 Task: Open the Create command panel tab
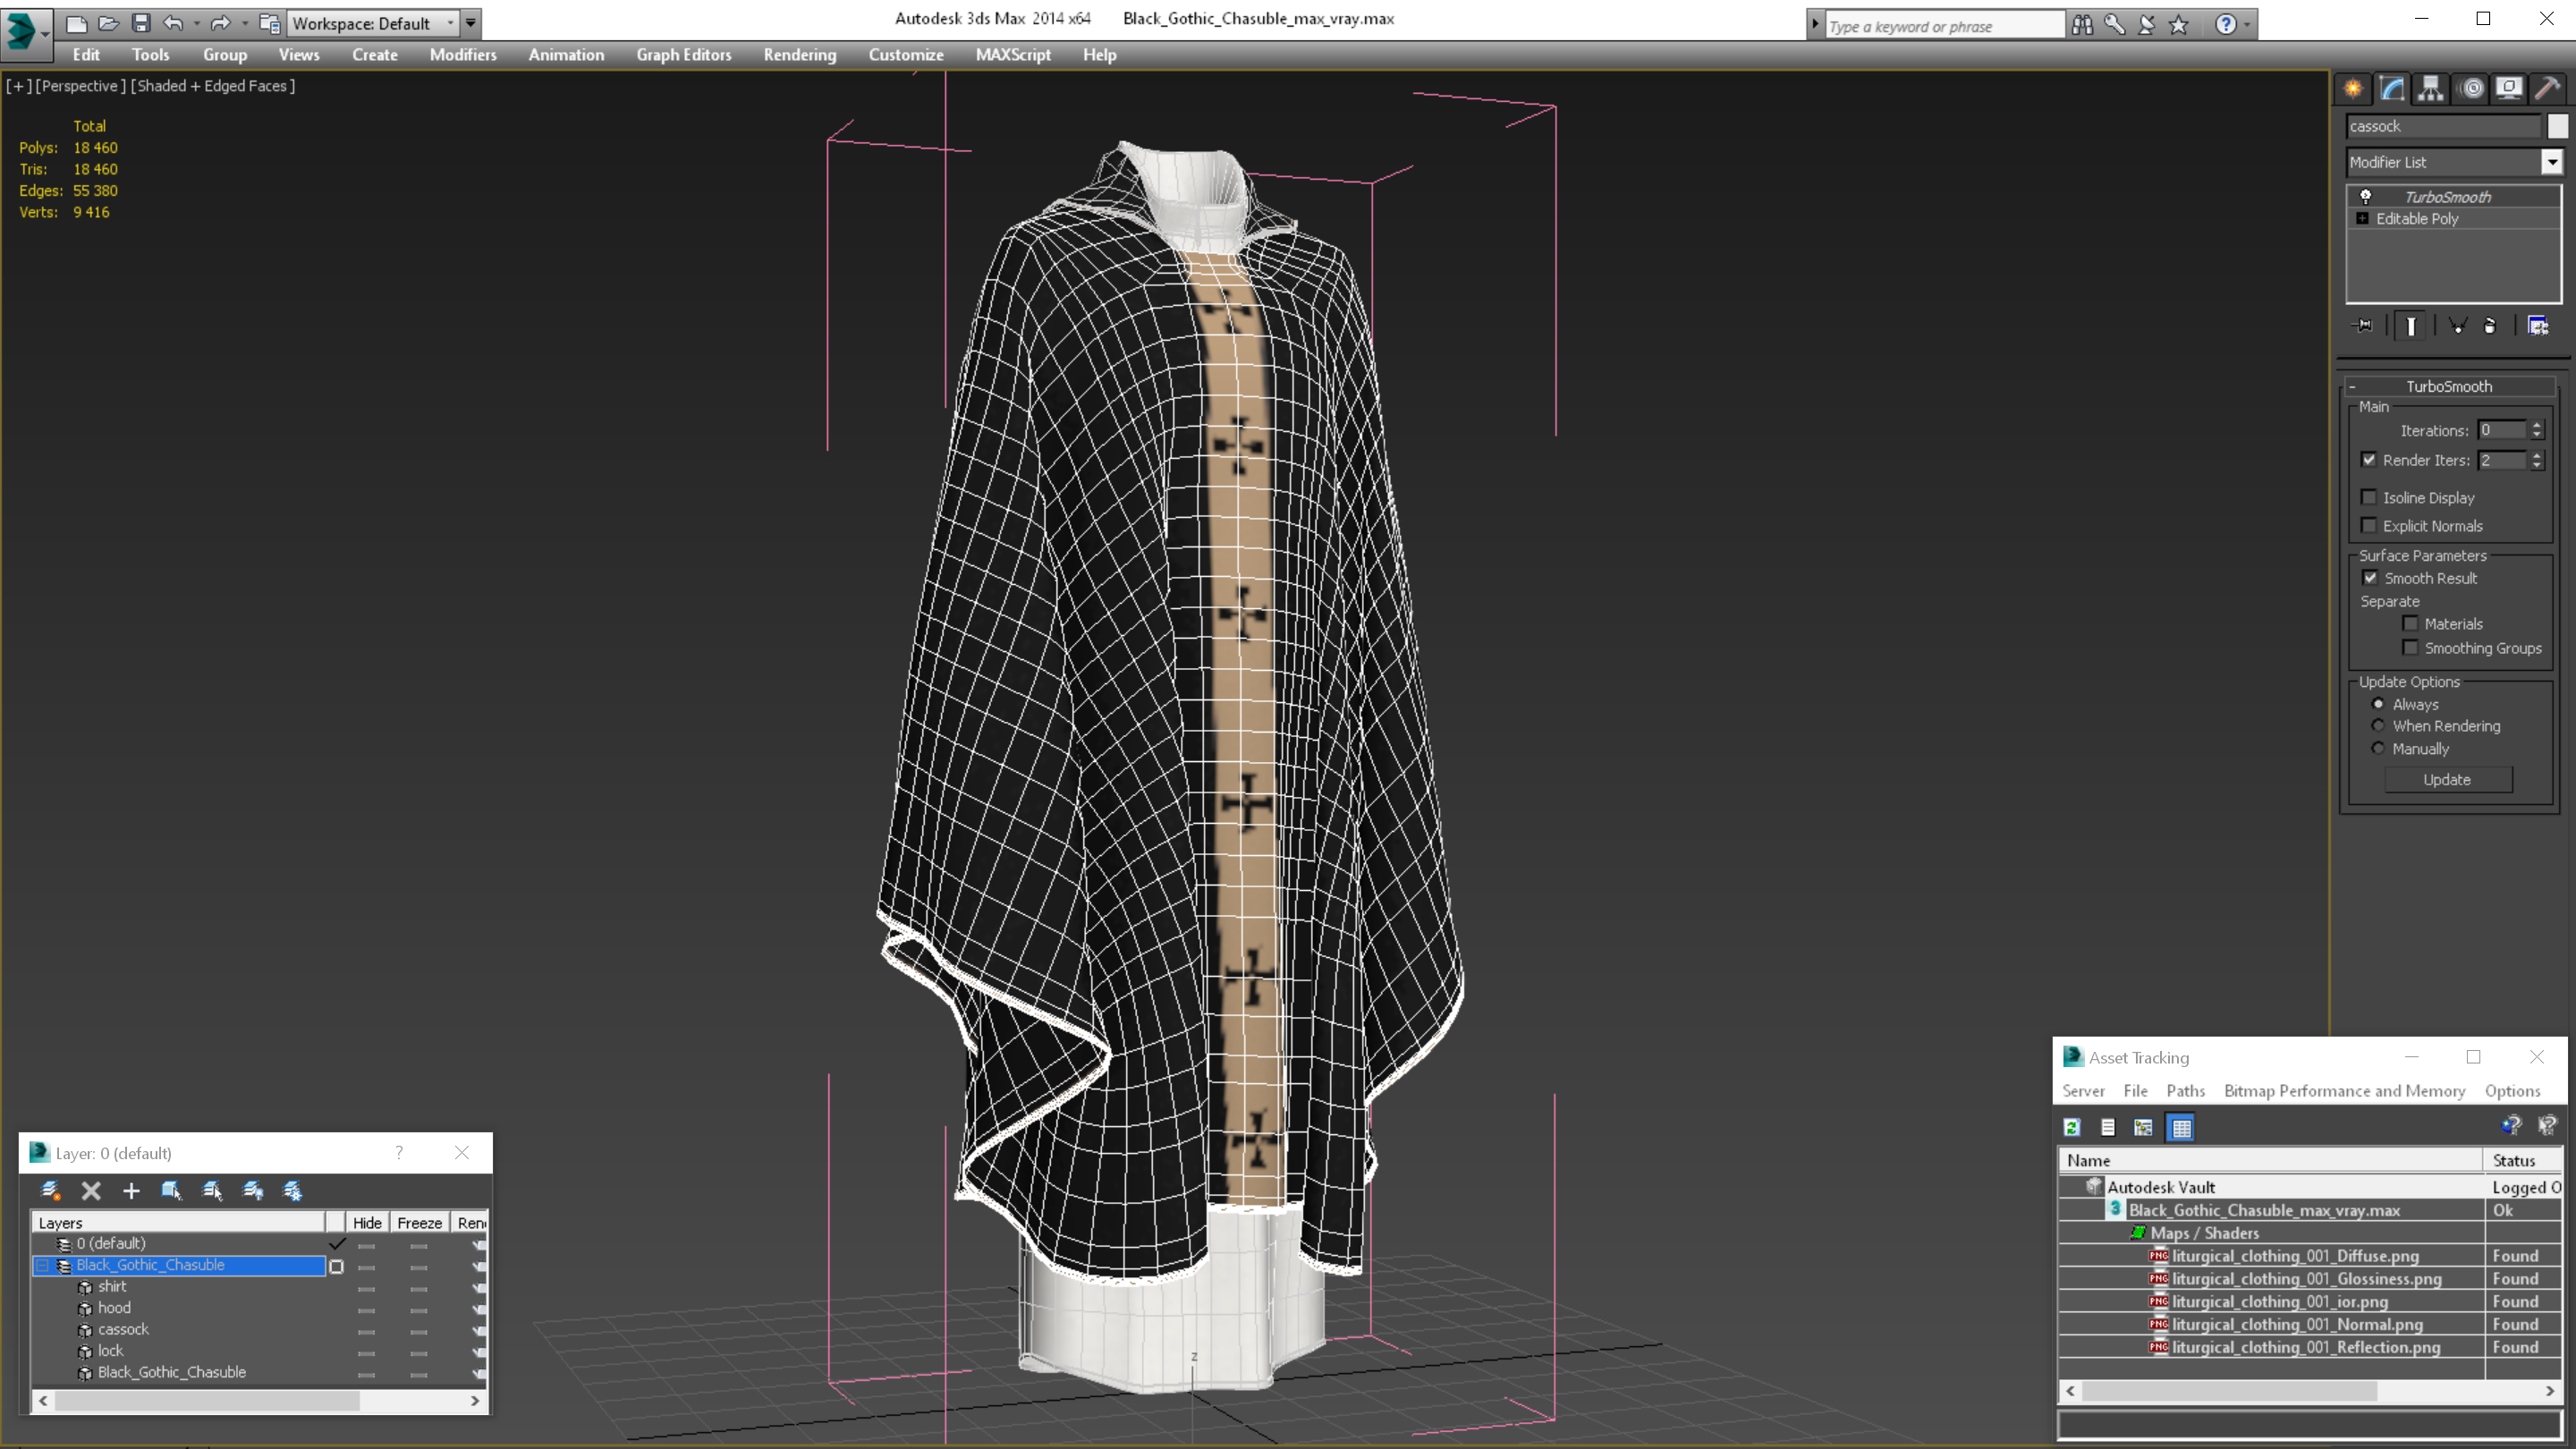2353,89
